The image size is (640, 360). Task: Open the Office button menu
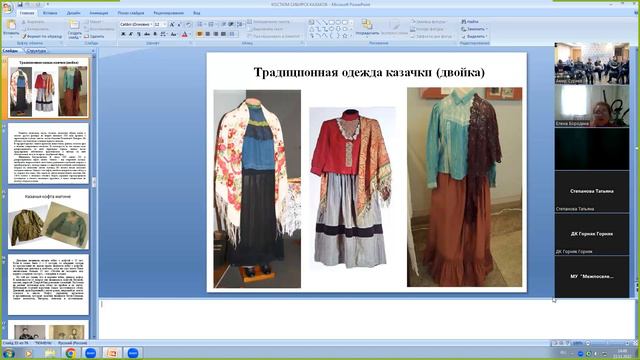[7, 8]
